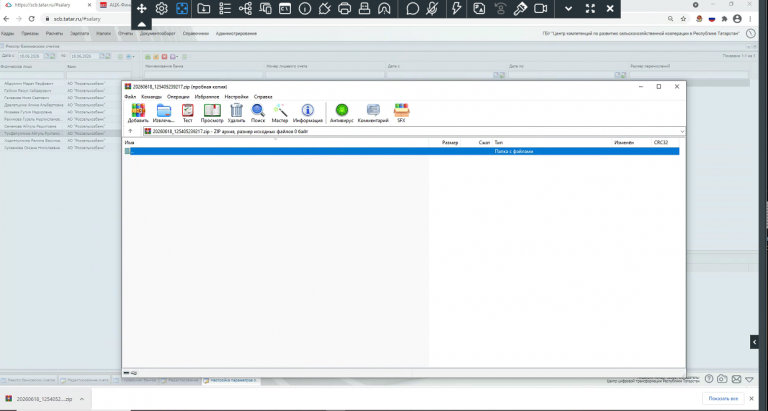
Task: Open command prompt icon in remote toolbar
Action: click(285, 9)
